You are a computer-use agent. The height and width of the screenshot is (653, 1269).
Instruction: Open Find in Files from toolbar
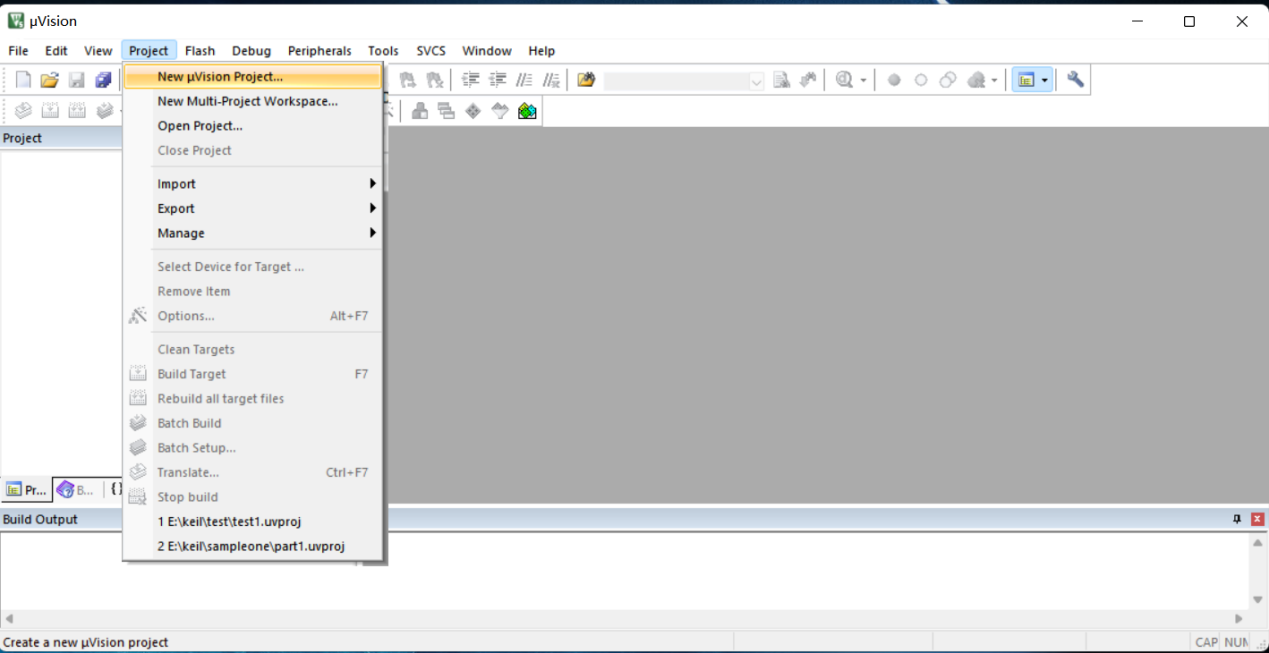click(x=586, y=80)
